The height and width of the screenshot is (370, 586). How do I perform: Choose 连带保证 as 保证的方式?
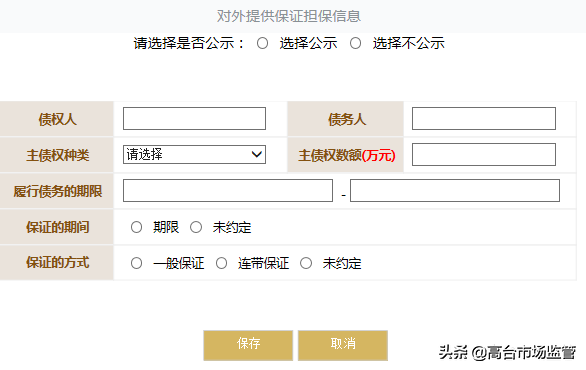[x=221, y=263]
